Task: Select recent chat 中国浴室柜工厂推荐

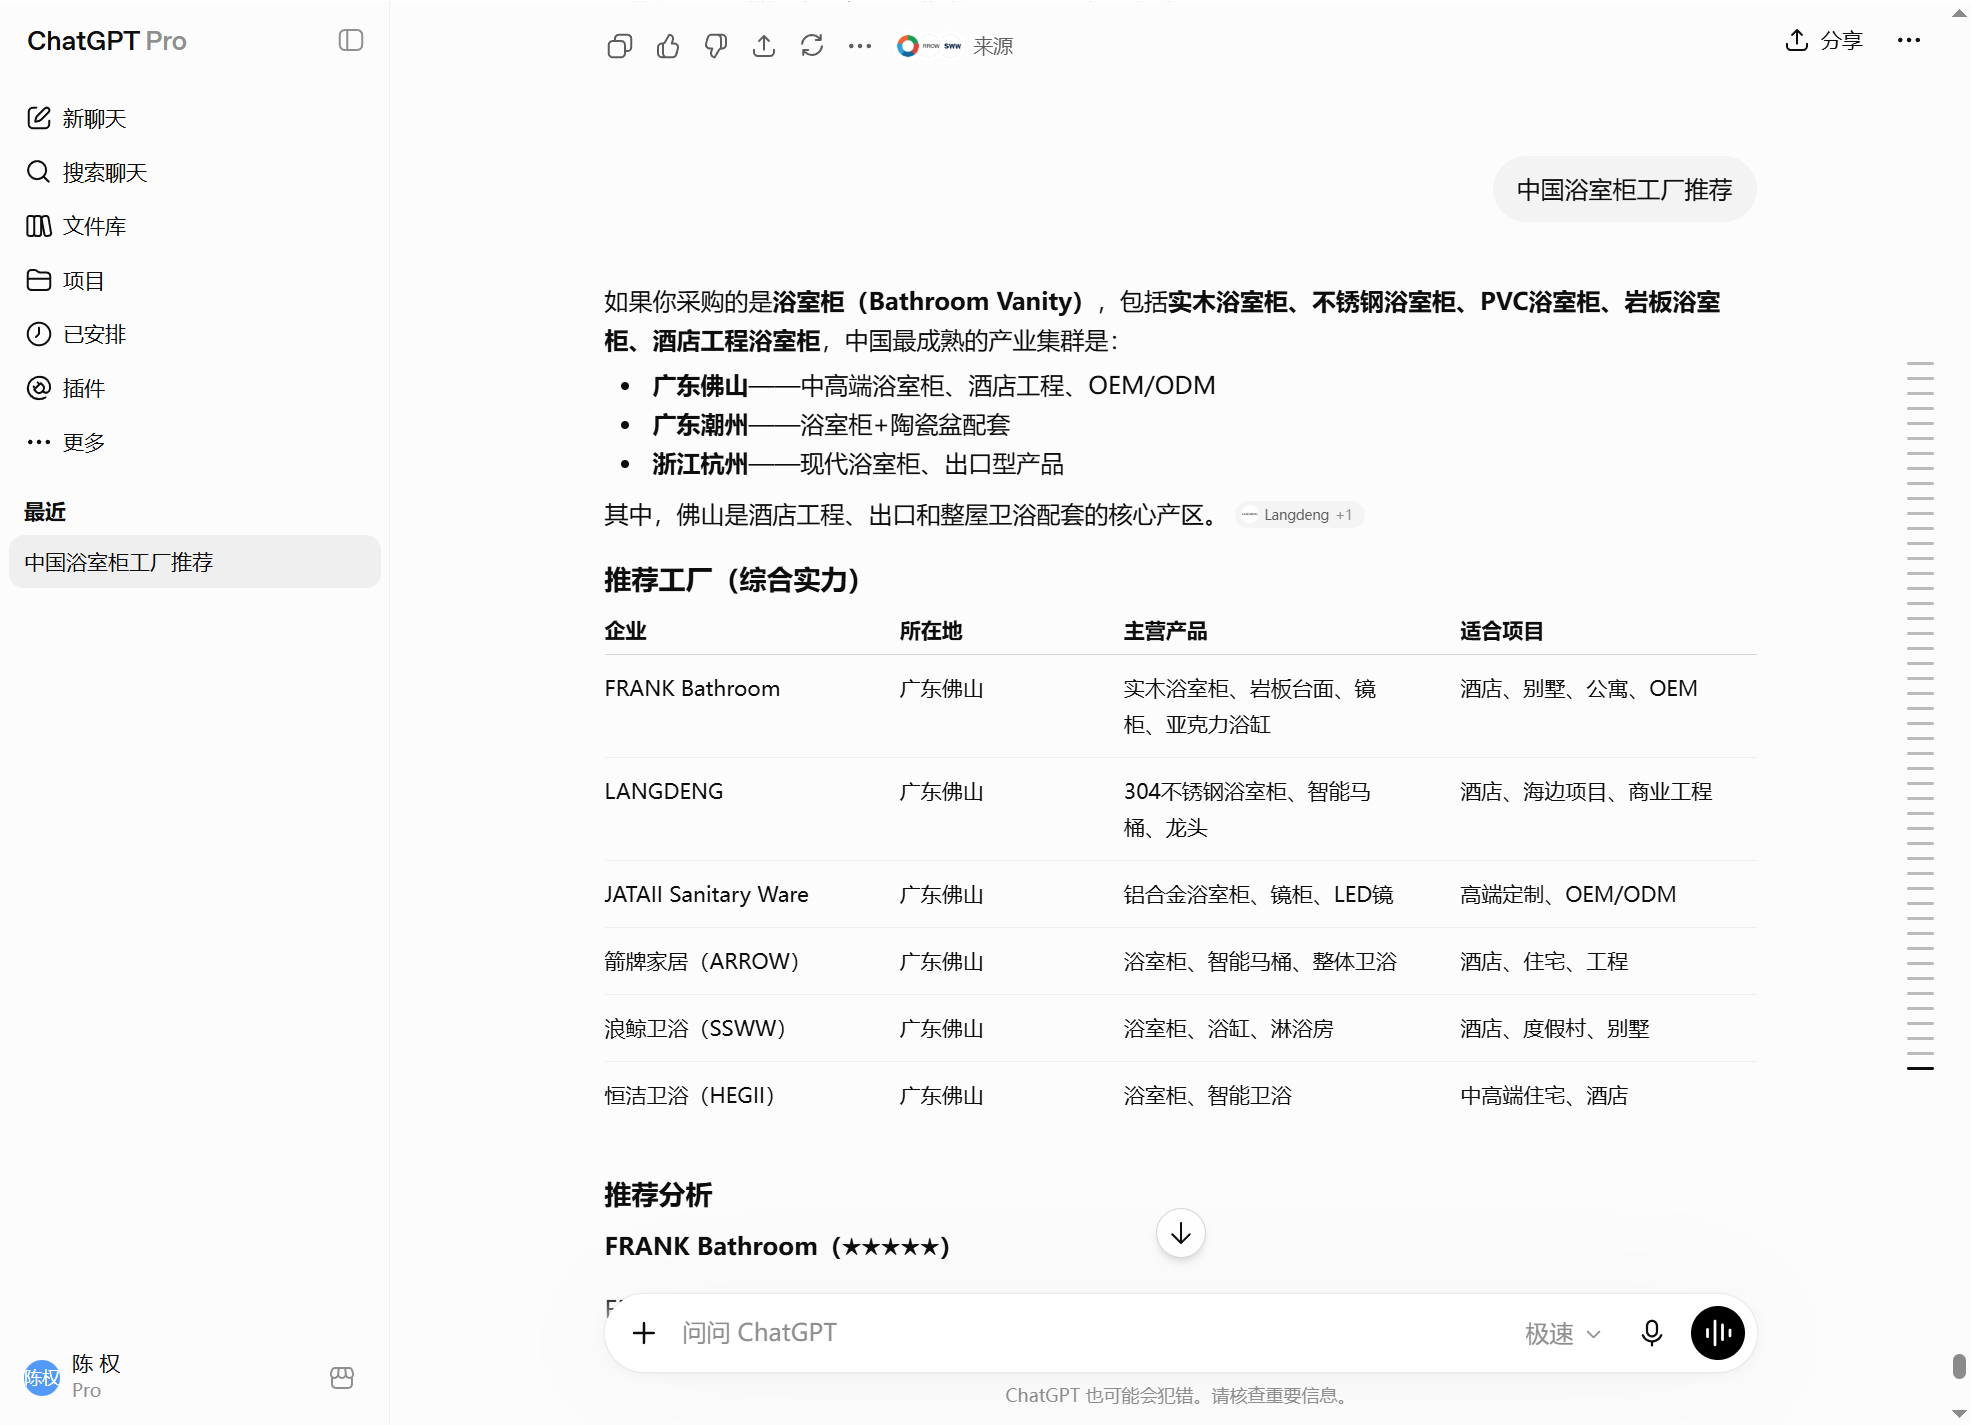Action: (195, 562)
